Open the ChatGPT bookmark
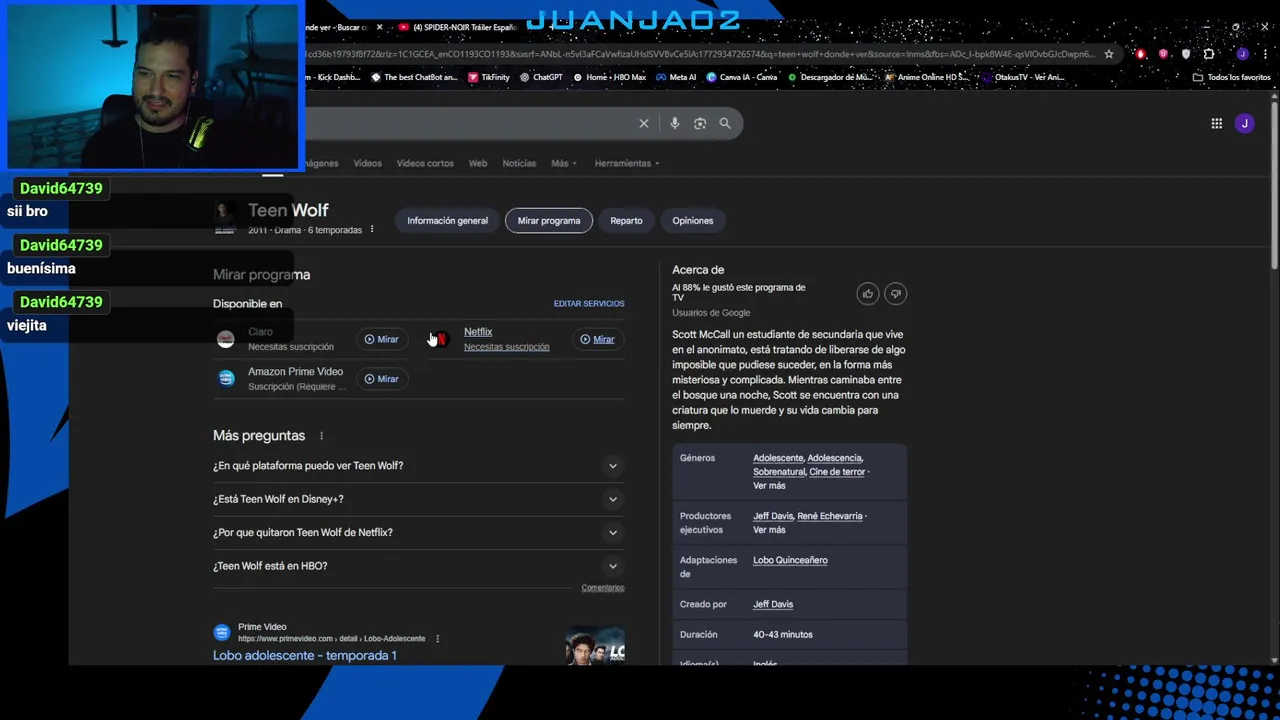The width and height of the screenshot is (1280, 720). (541, 77)
